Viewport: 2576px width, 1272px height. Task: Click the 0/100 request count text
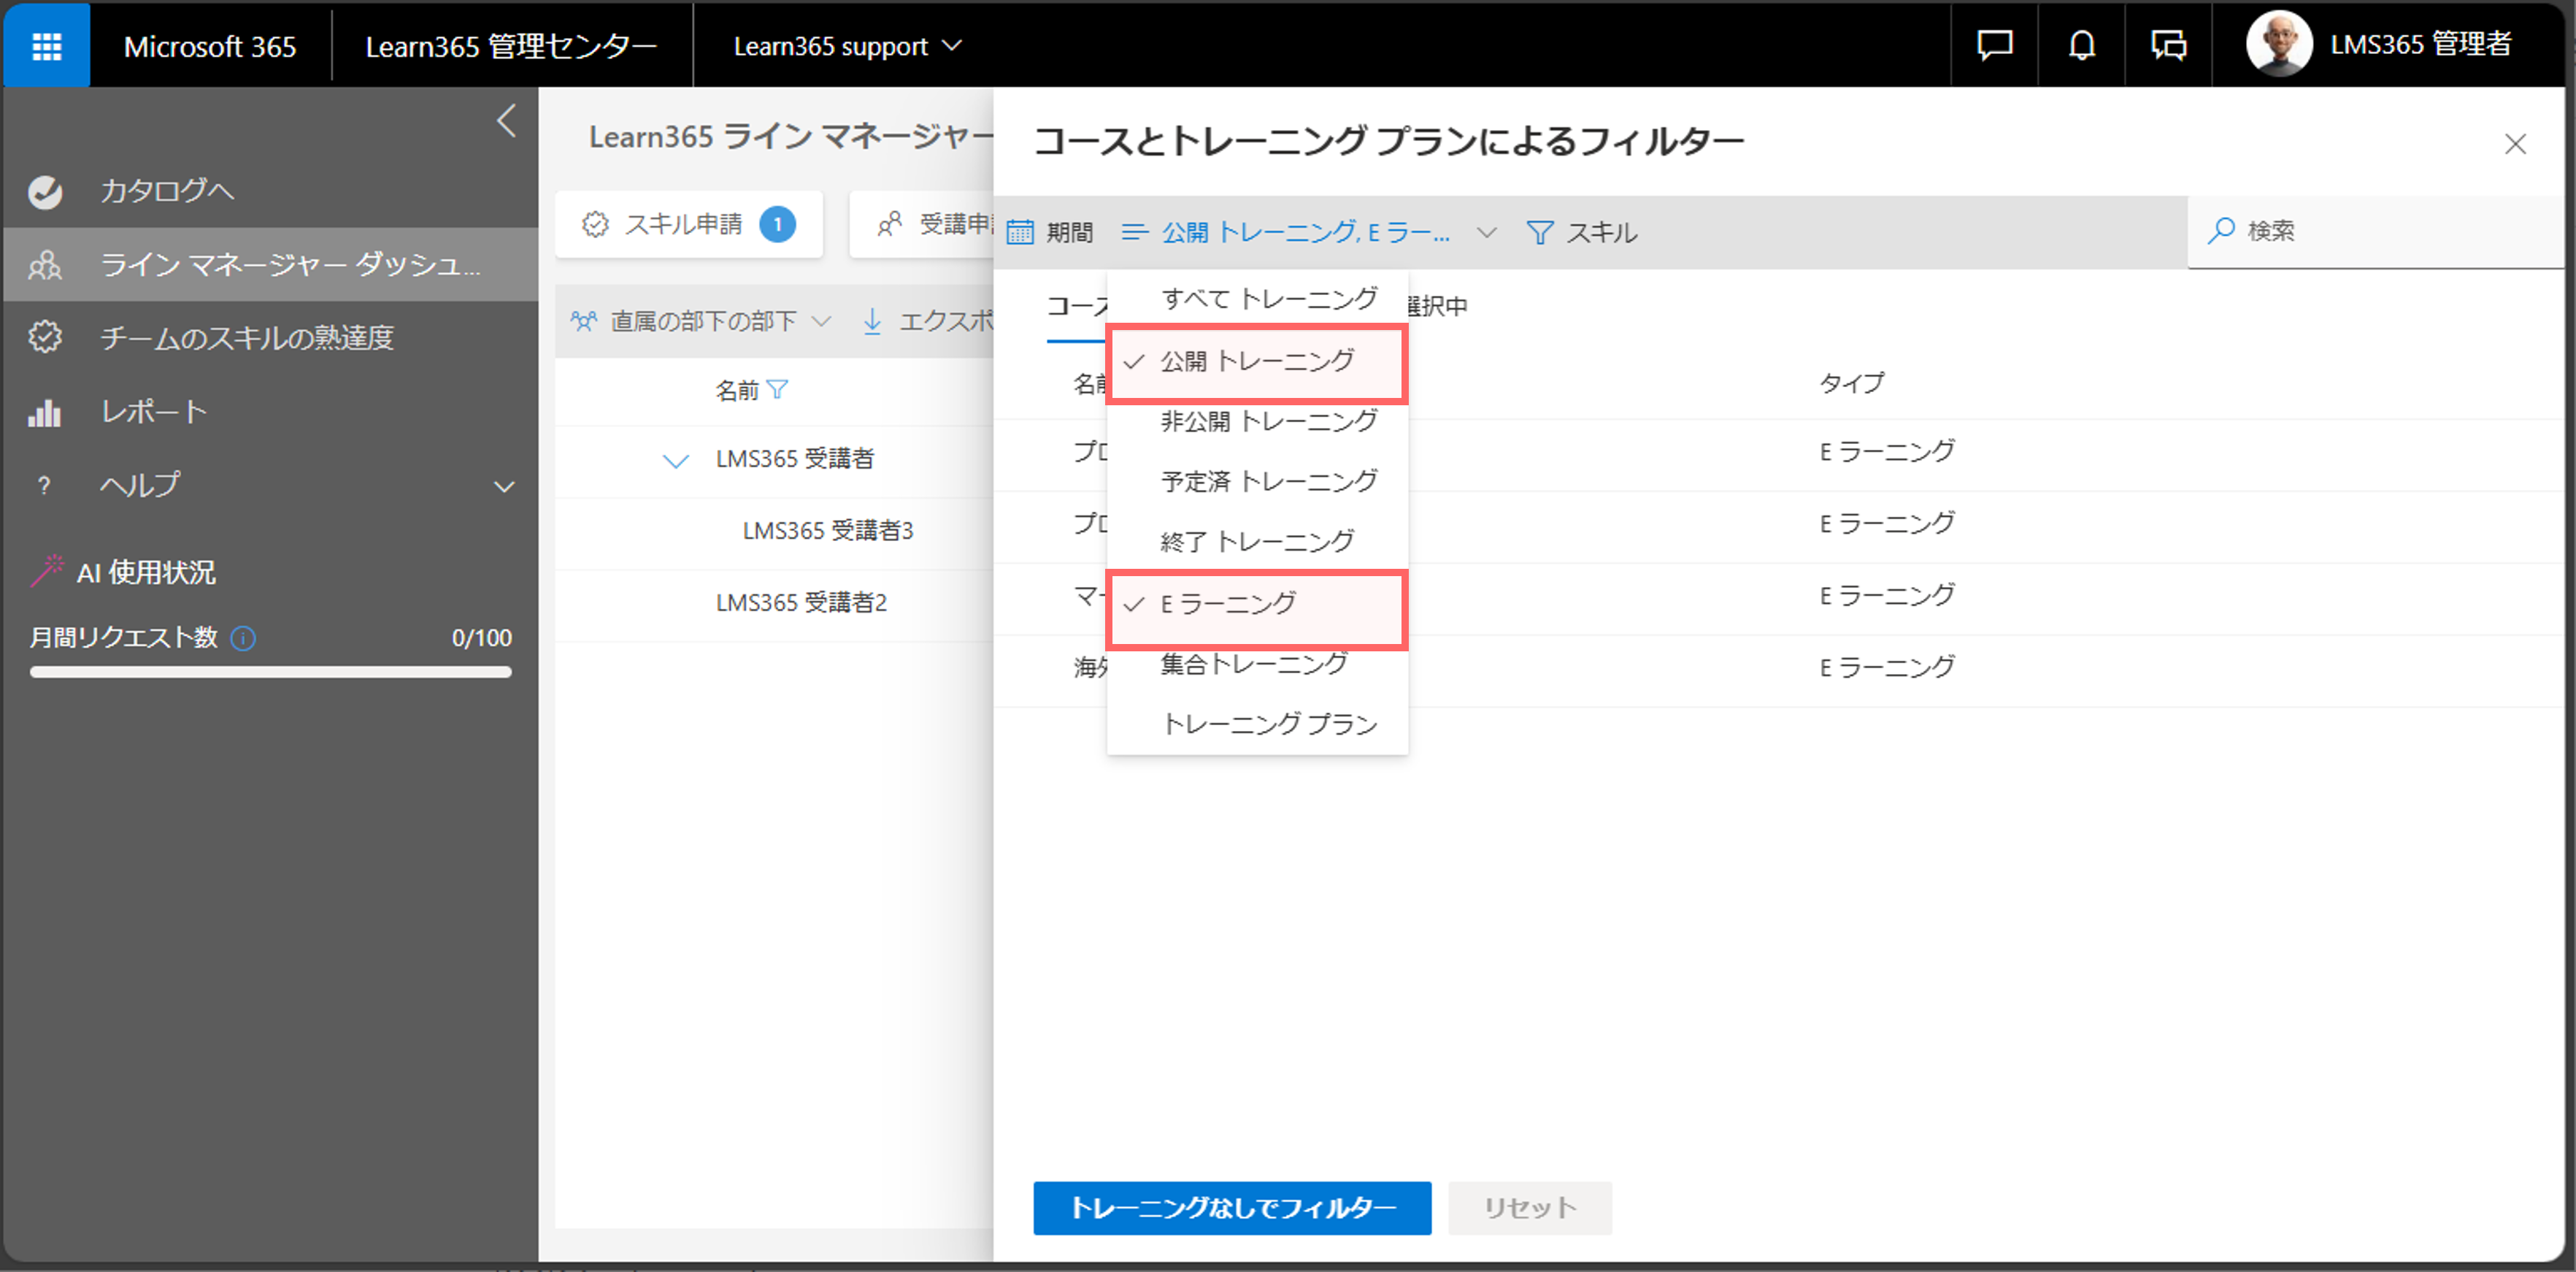[x=482, y=638]
